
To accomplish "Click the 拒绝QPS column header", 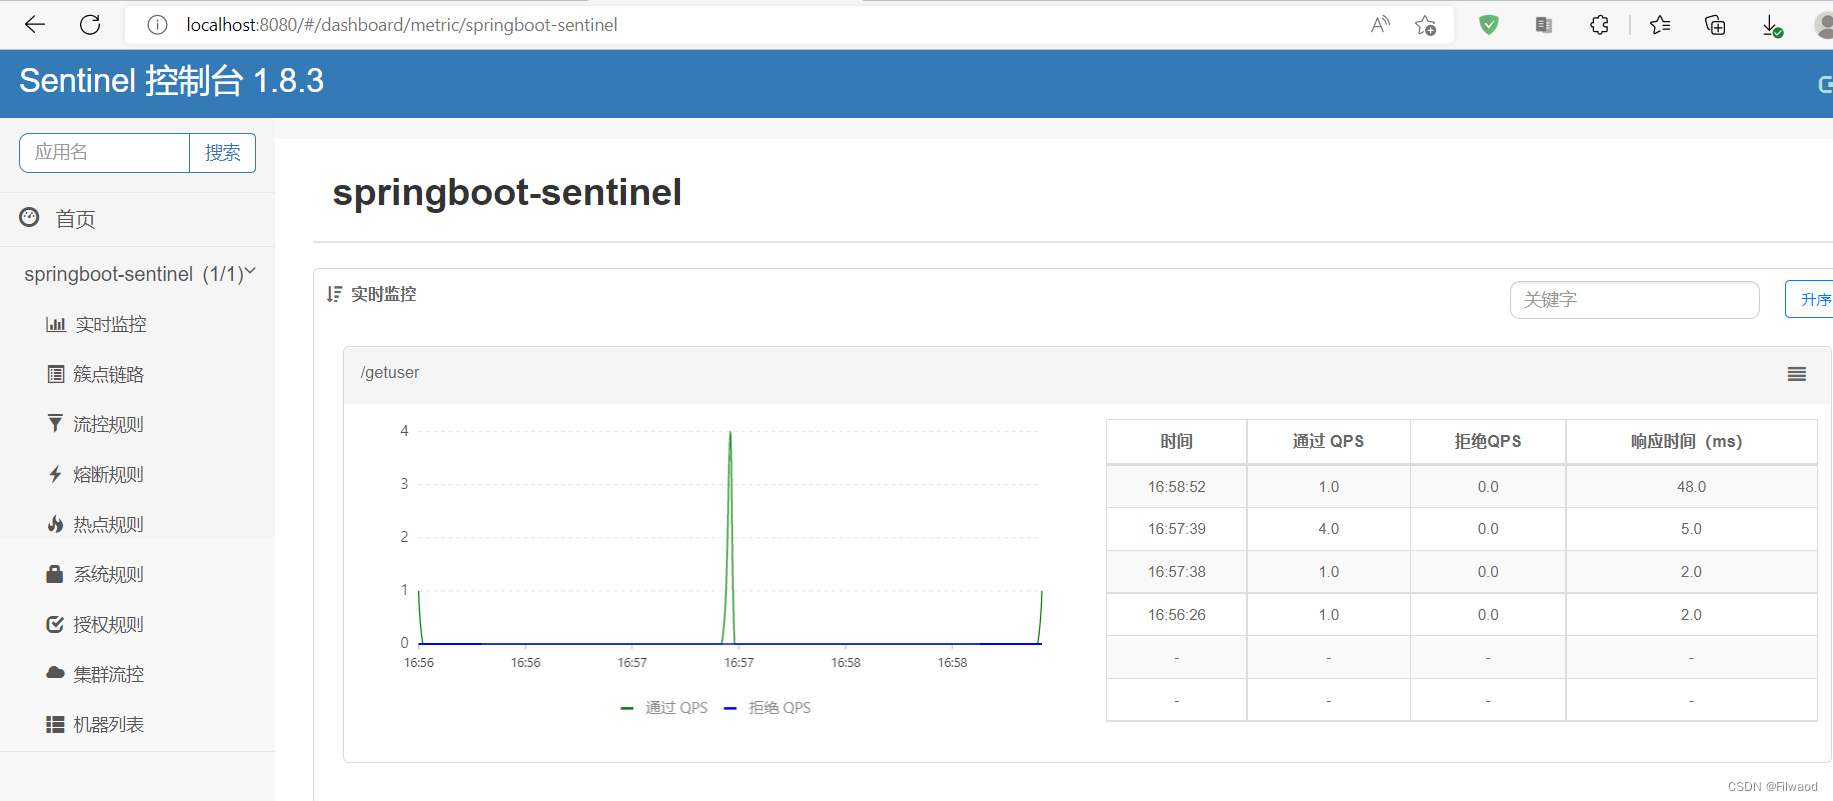I will tap(1488, 441).
